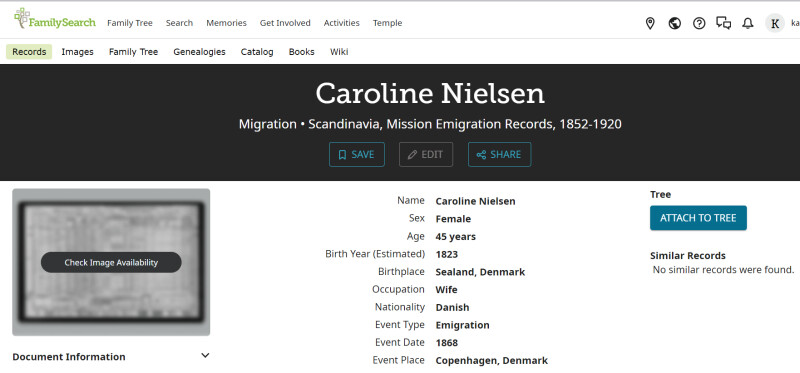Click ATTACH TO TREE button
800x373 pixels.
(x=698, y=218)
